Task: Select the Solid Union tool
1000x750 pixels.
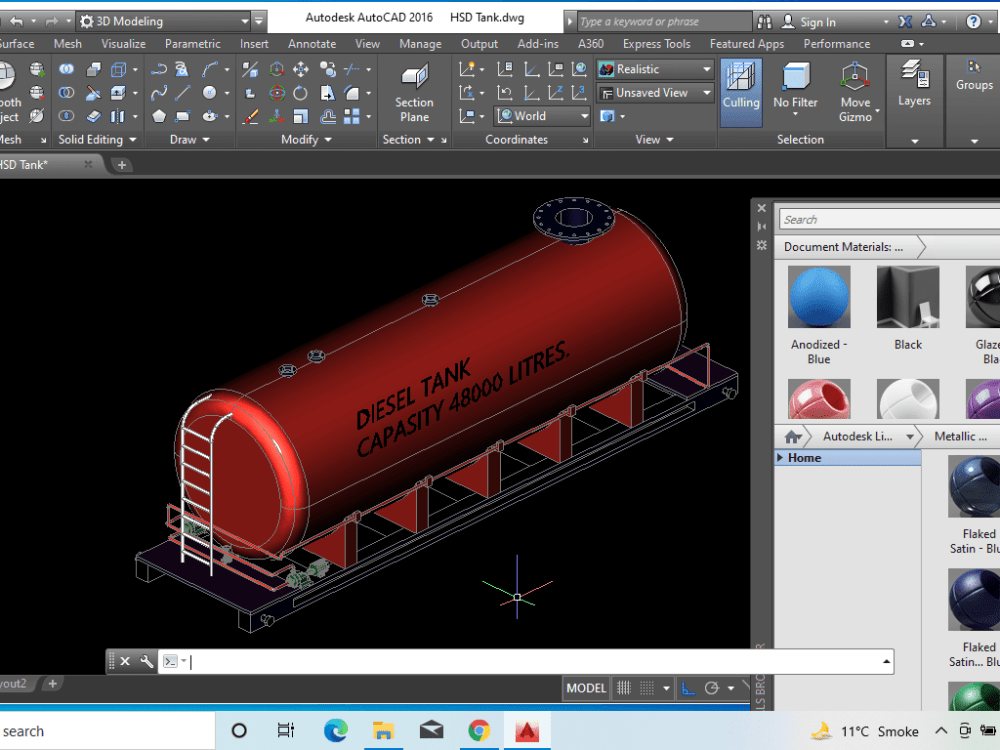Action: 66,69
